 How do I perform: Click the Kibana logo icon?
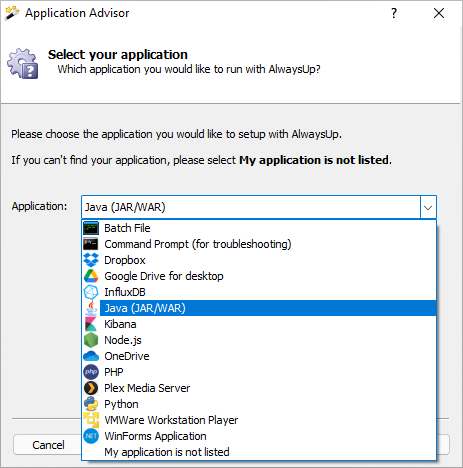(91, 324)
